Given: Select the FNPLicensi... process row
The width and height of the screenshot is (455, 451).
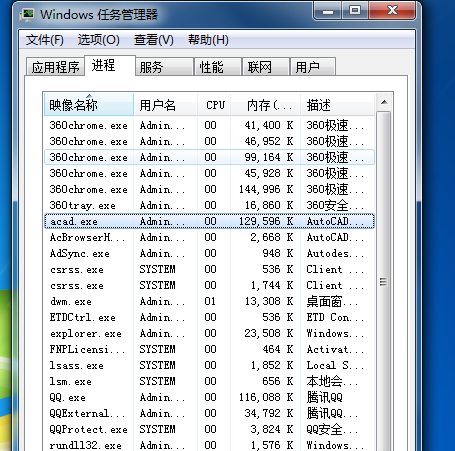Looking at the screenshot, I should click(209, 349).
